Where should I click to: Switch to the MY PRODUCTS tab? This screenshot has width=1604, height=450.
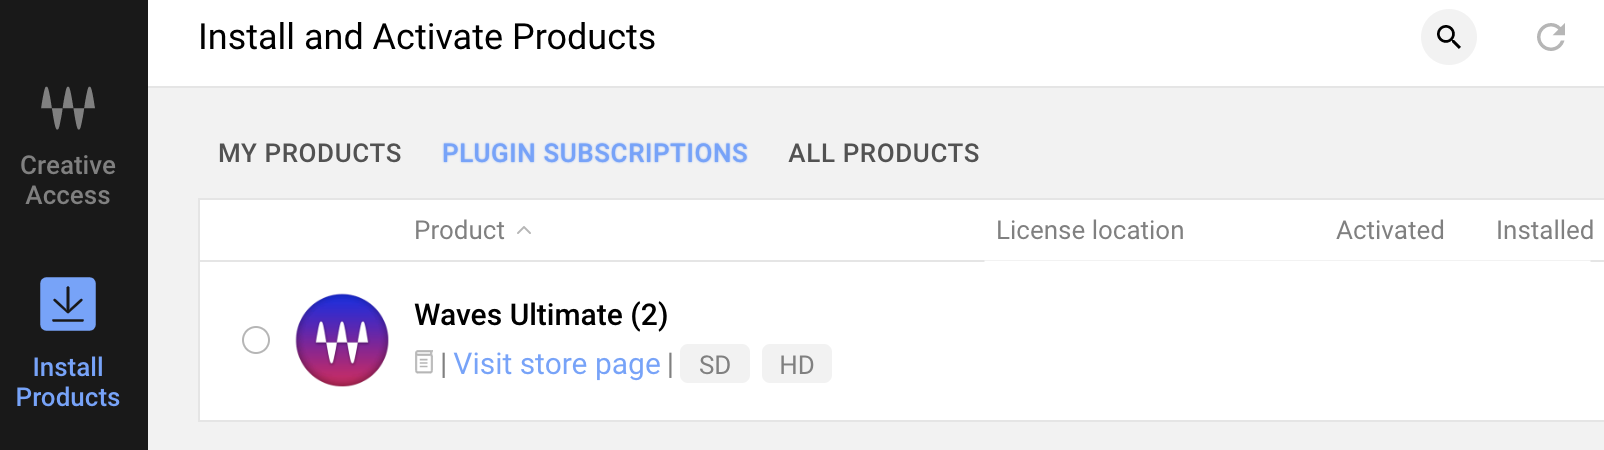pos(310,153)
